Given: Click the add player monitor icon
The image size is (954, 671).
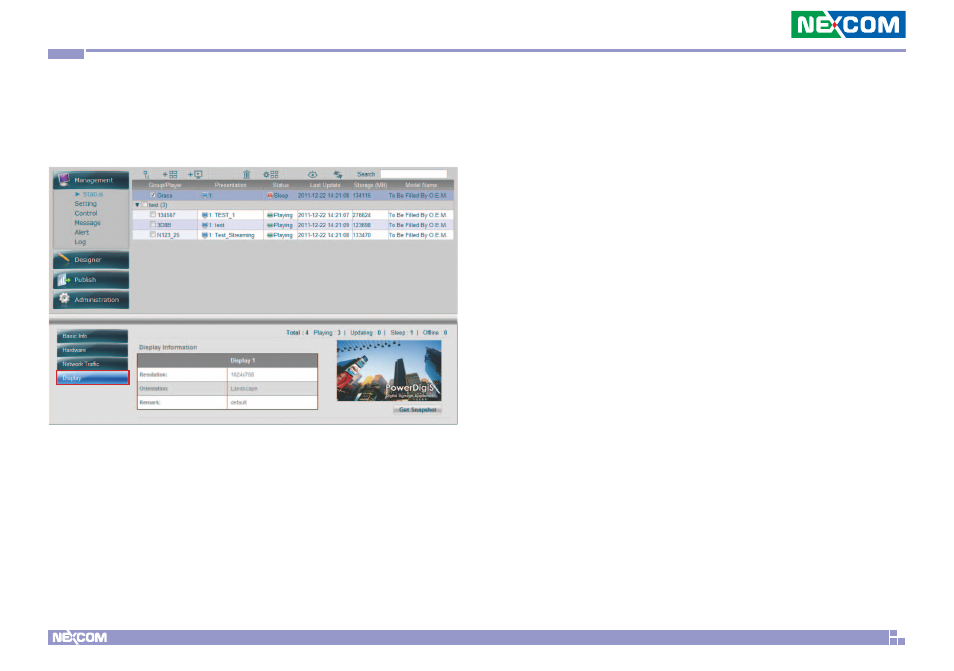Looking at the screenshot, I should [195, 175].
